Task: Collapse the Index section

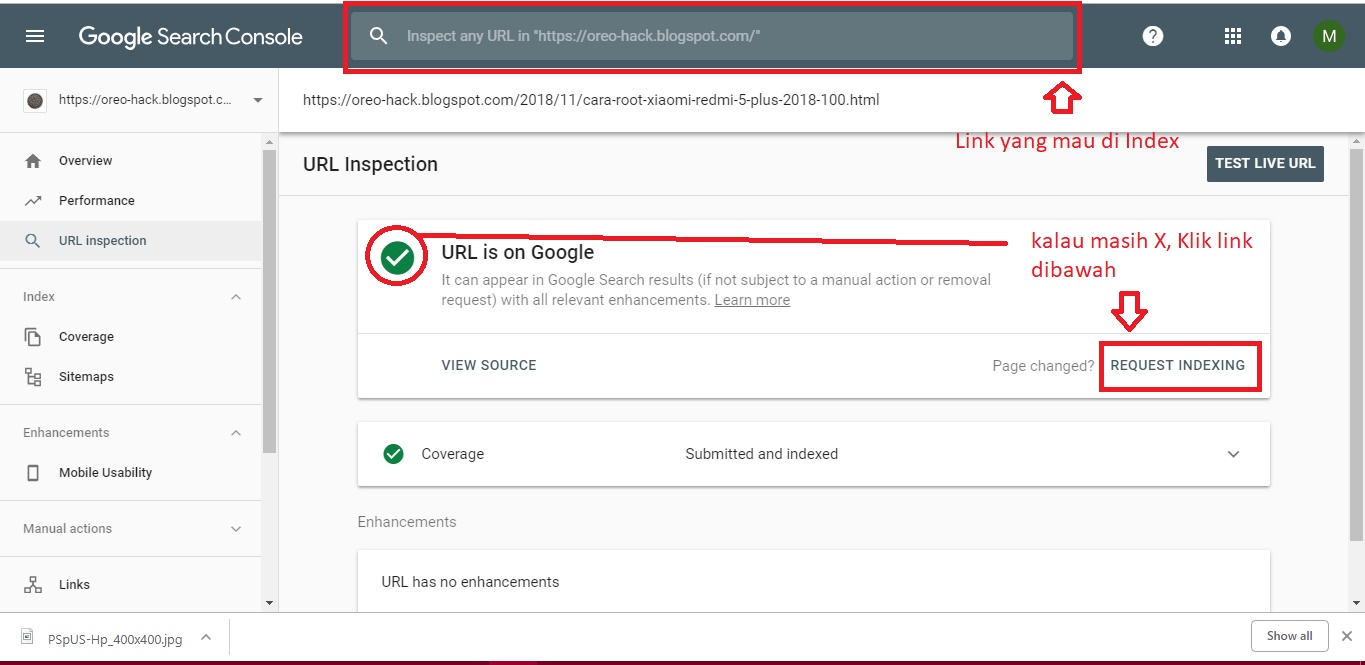Action: click(236, 297)
